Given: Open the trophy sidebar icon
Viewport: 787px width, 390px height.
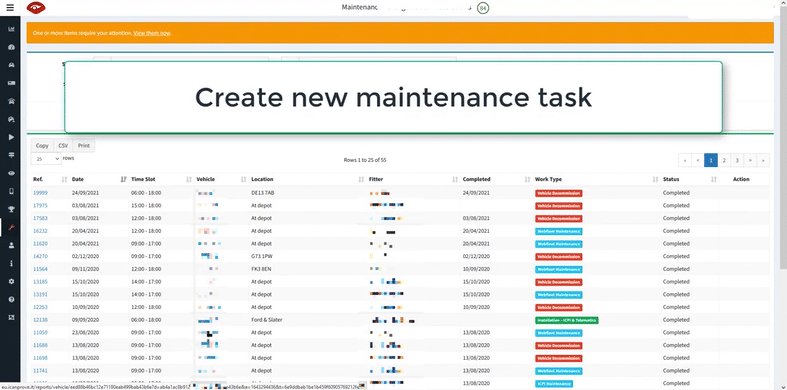Looking at the screenshot, I should [x=11, y=209].
